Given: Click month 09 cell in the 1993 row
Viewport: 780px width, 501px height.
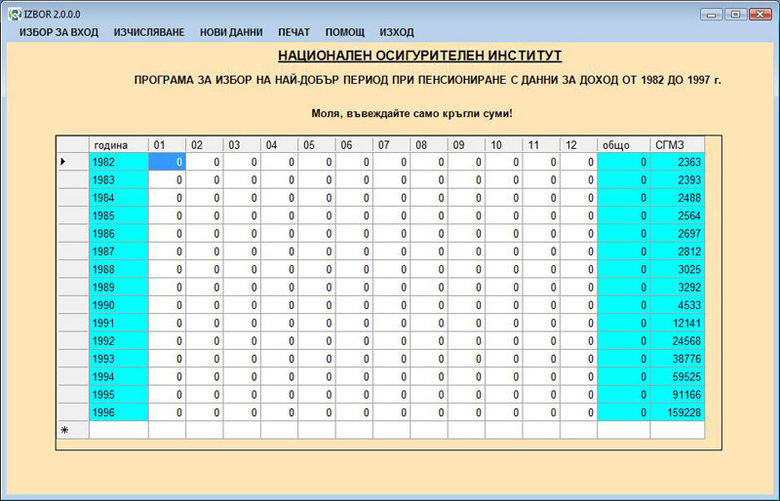Looking at the screenshot, I should 467,359.
